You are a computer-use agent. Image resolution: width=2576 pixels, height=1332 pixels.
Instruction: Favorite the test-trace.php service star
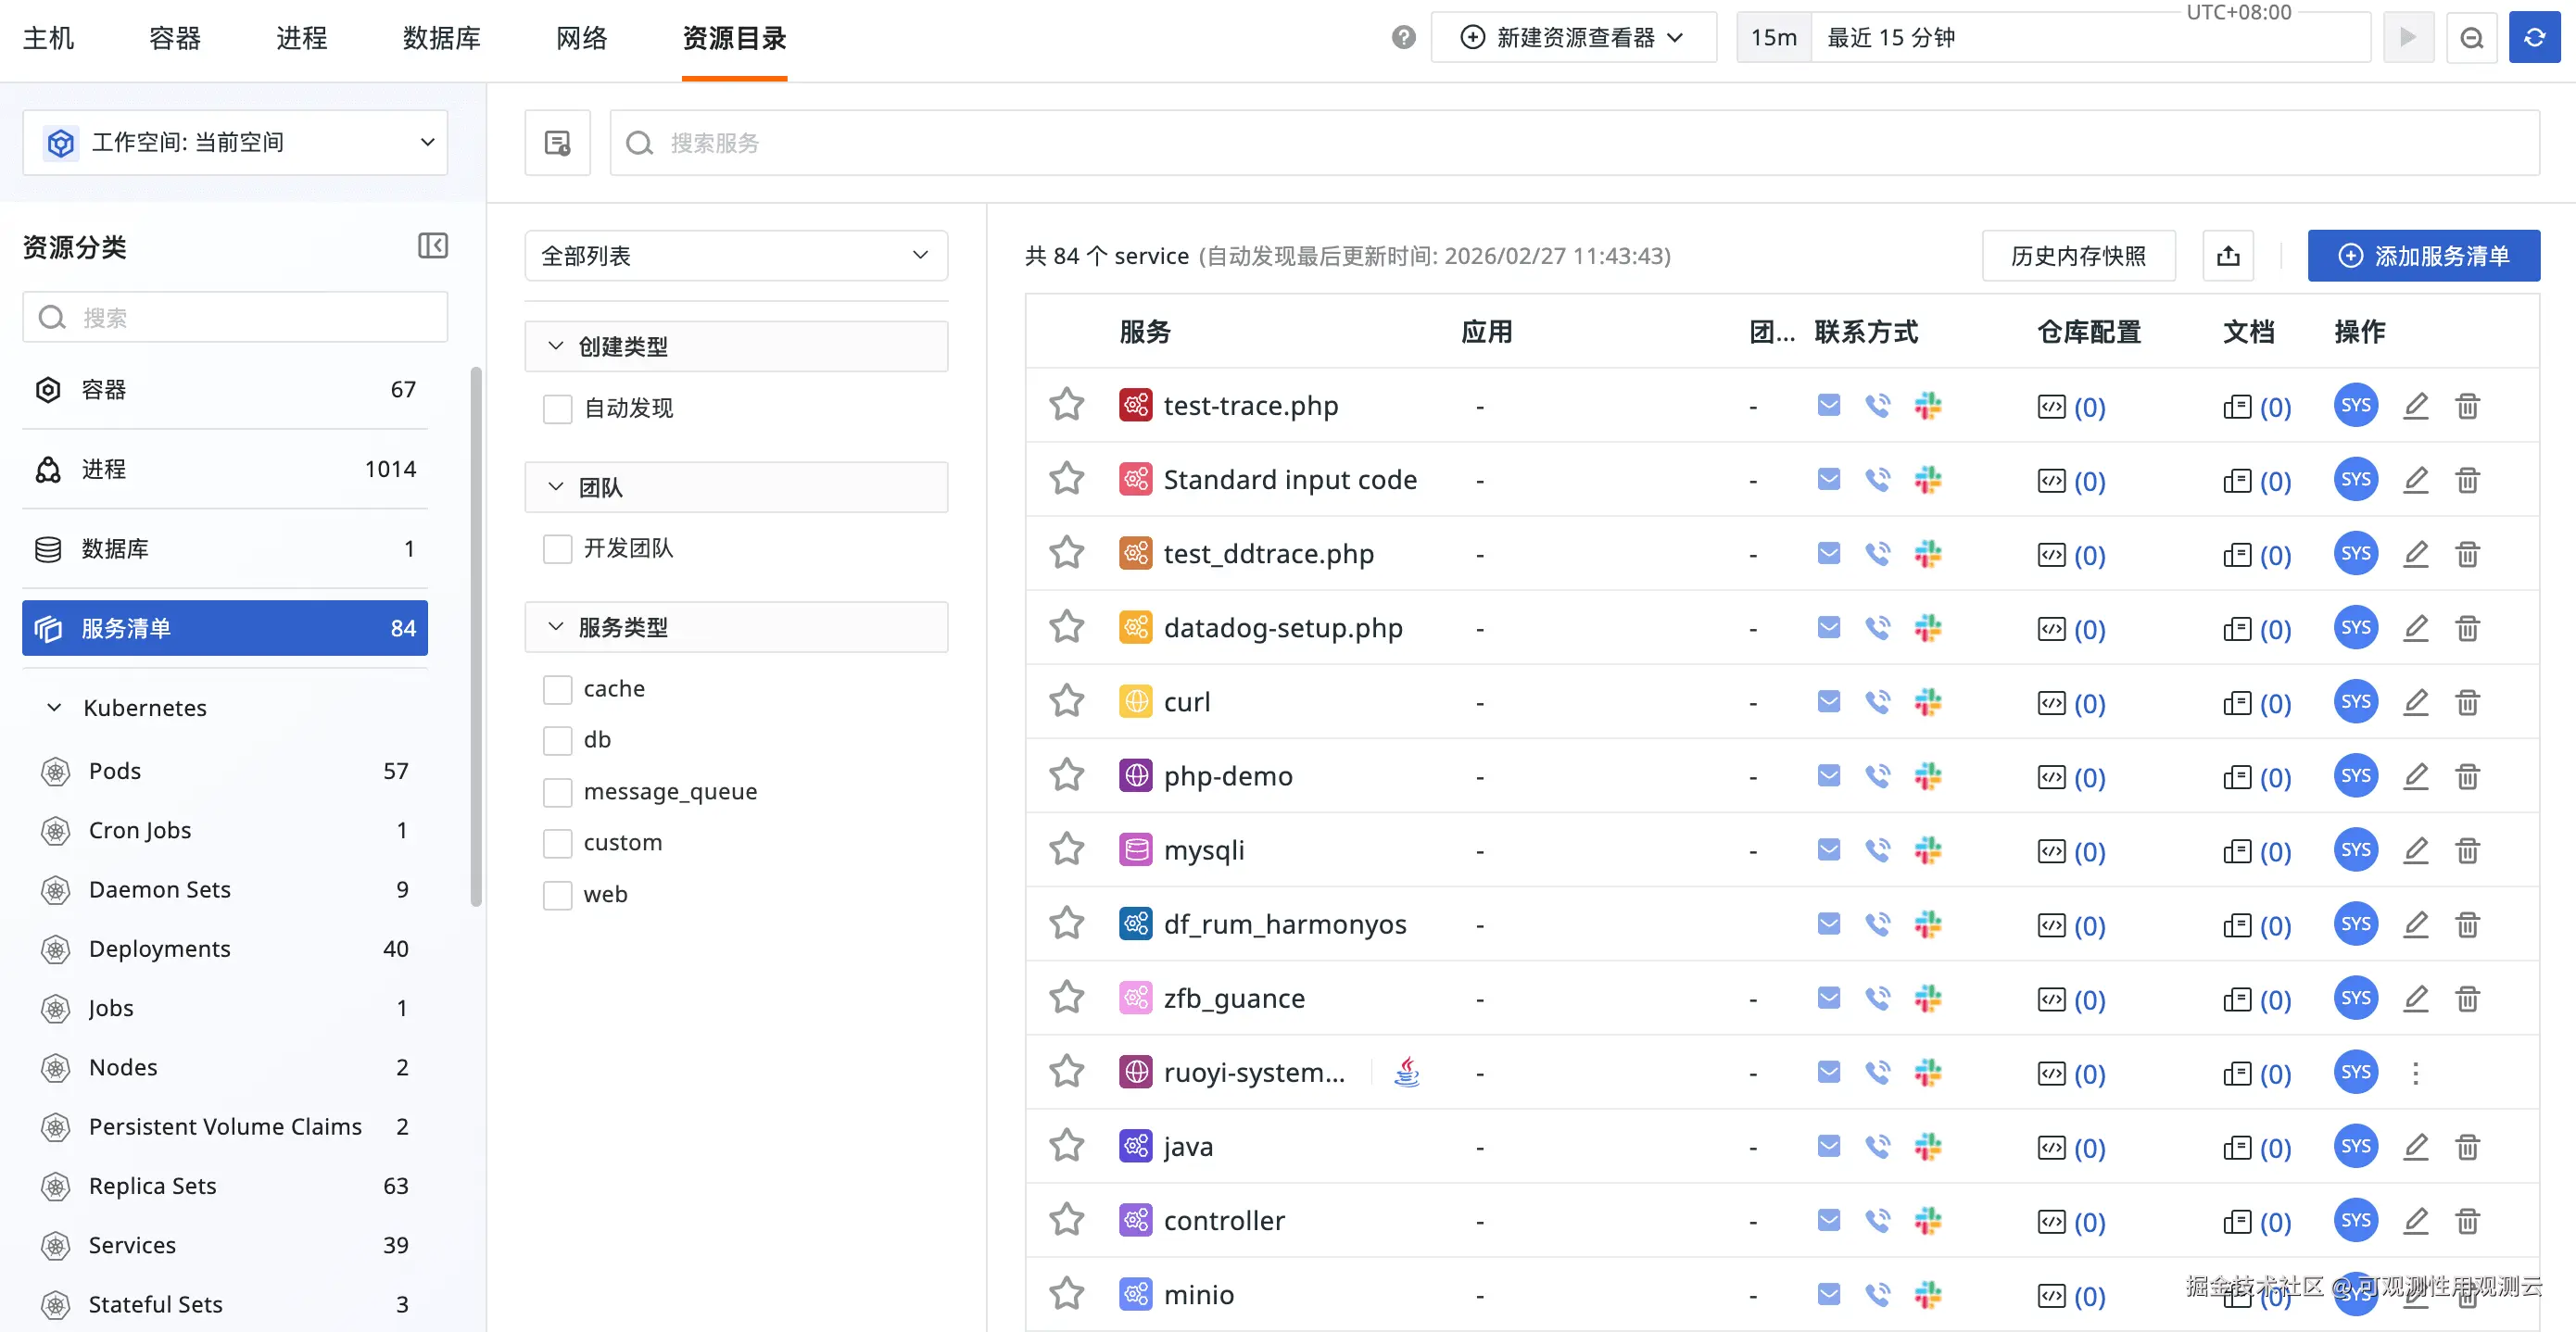[1066, 406]
